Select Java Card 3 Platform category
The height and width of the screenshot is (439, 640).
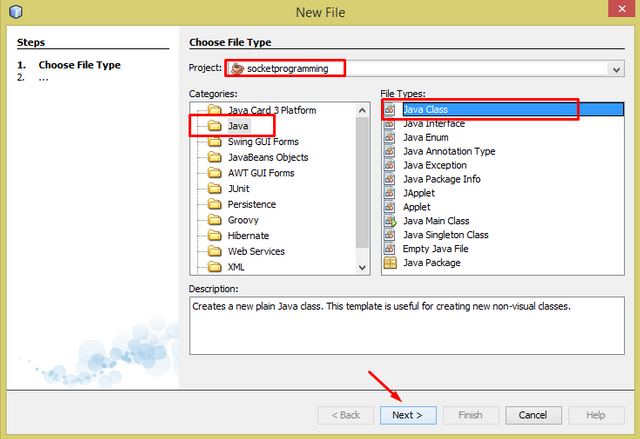point(272,110)
